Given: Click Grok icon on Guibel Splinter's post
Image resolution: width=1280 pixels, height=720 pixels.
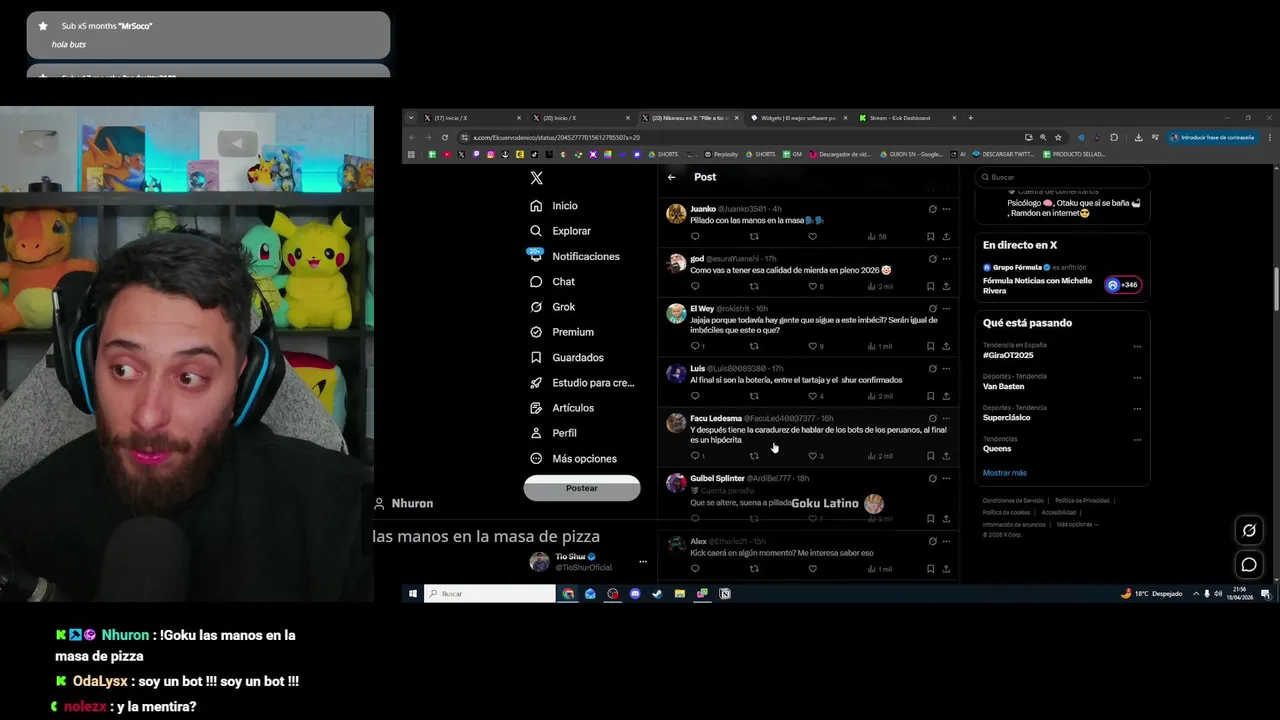Looking at the screenshot, I should [x=932, y=479].
